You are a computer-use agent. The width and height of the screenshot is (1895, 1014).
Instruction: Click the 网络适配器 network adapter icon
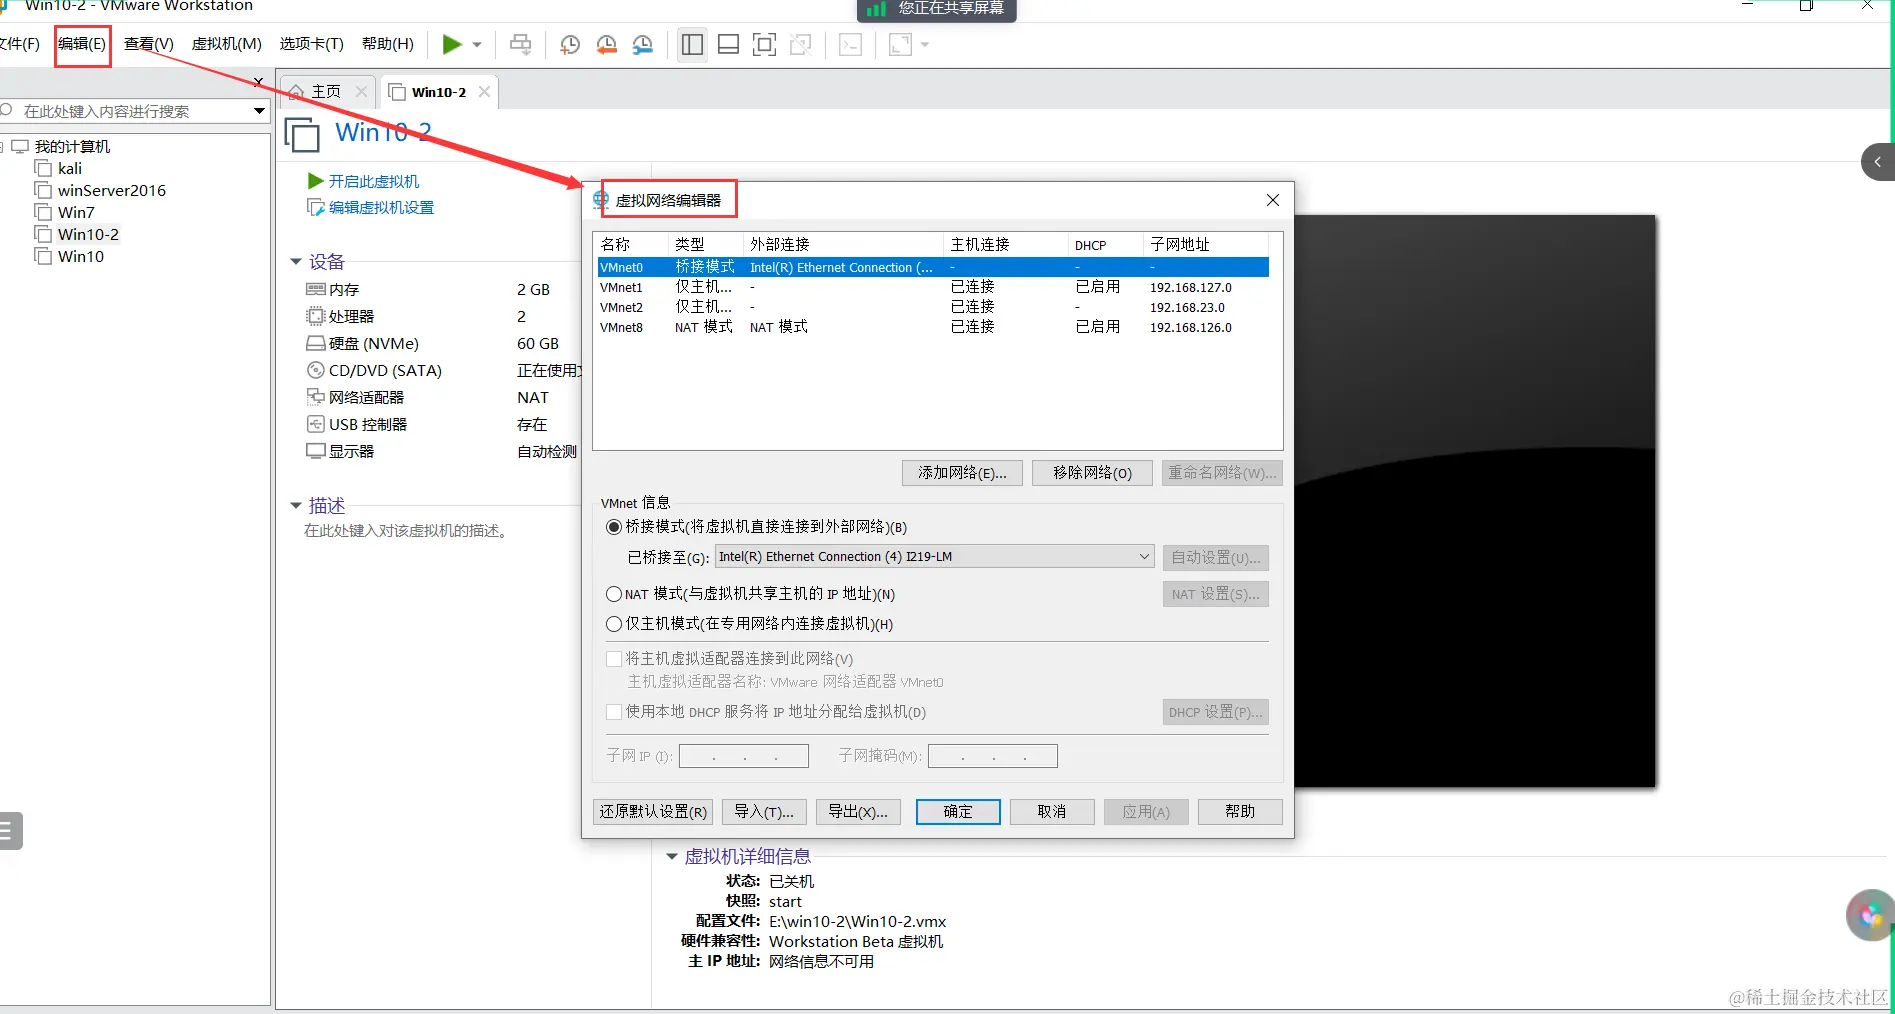[316, 397]
